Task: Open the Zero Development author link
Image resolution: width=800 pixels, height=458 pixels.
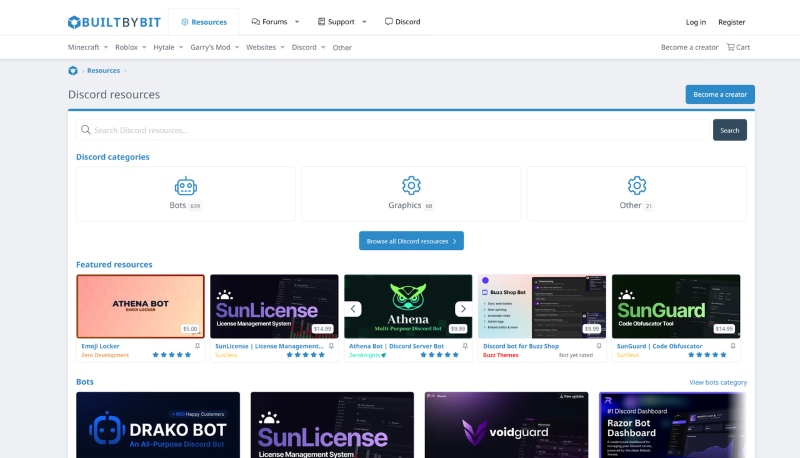Action: [x=105, y=355]
